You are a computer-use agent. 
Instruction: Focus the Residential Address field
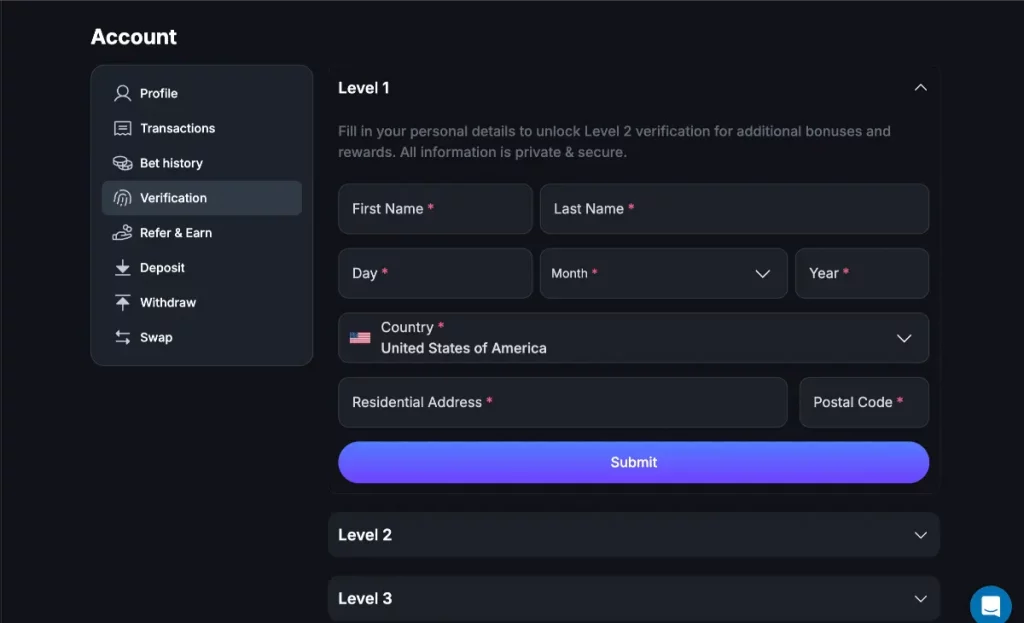coord(562,402)
